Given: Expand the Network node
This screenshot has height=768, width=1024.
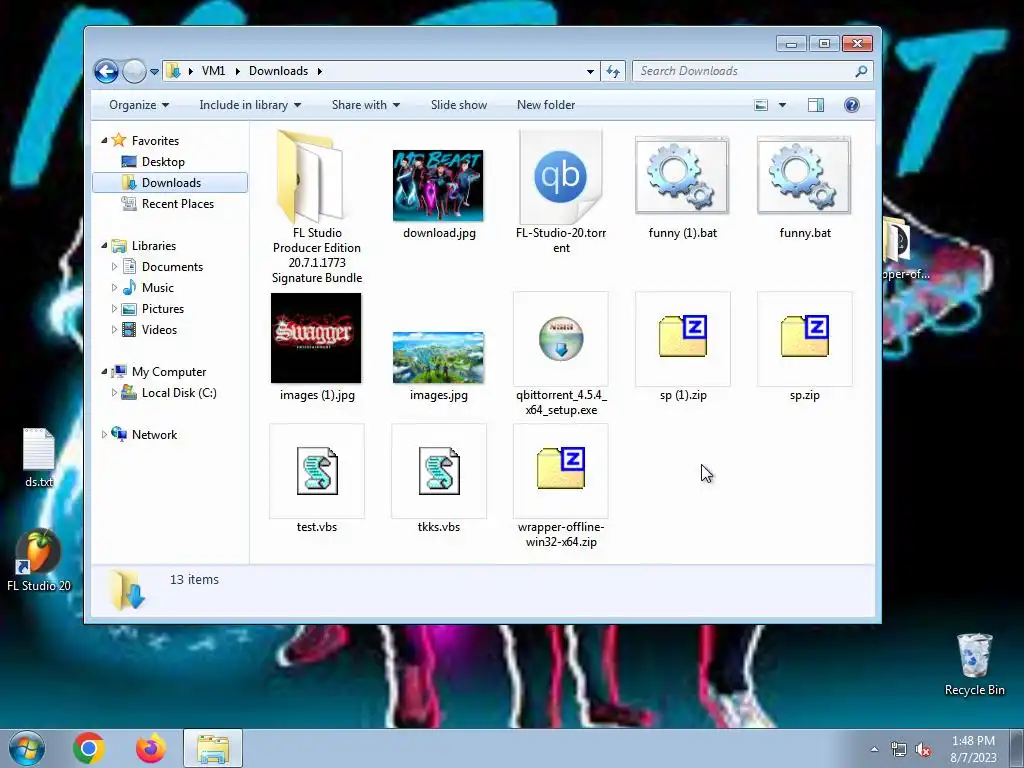Looking at the screenshot, I should click(x=104, y=434).
